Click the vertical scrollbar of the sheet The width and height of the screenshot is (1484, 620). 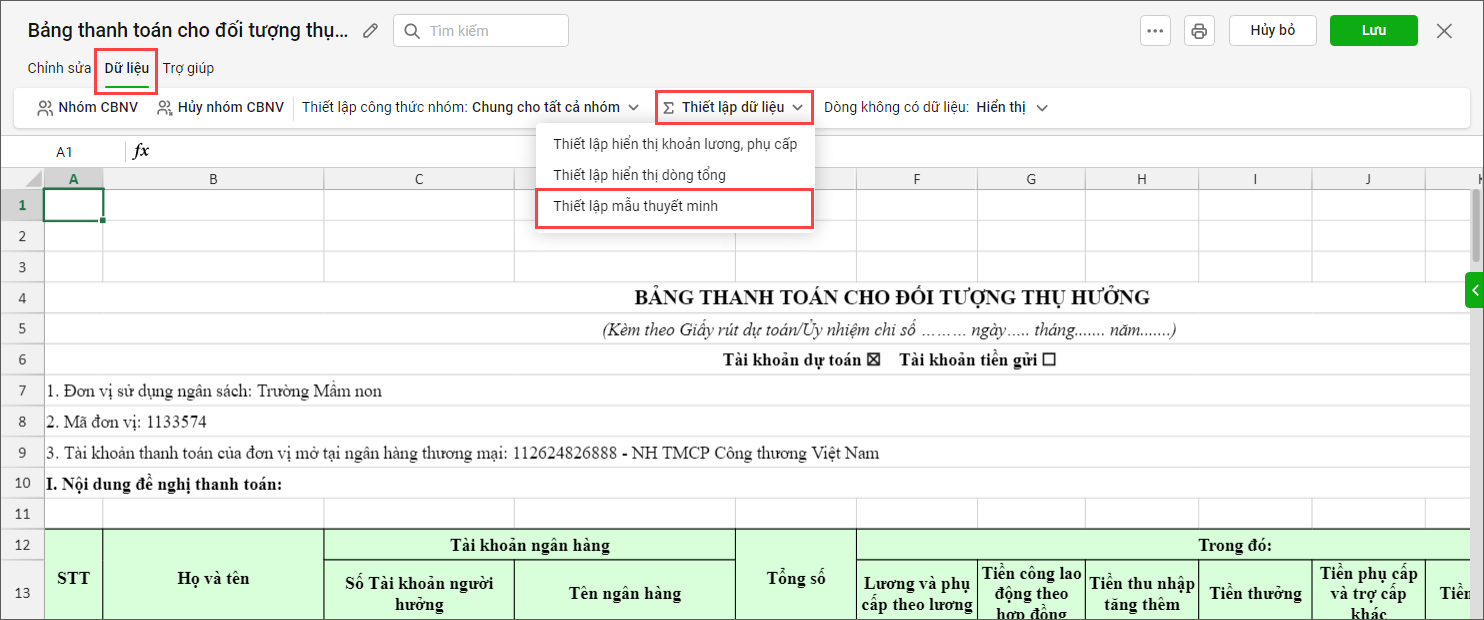(1476, 230)
